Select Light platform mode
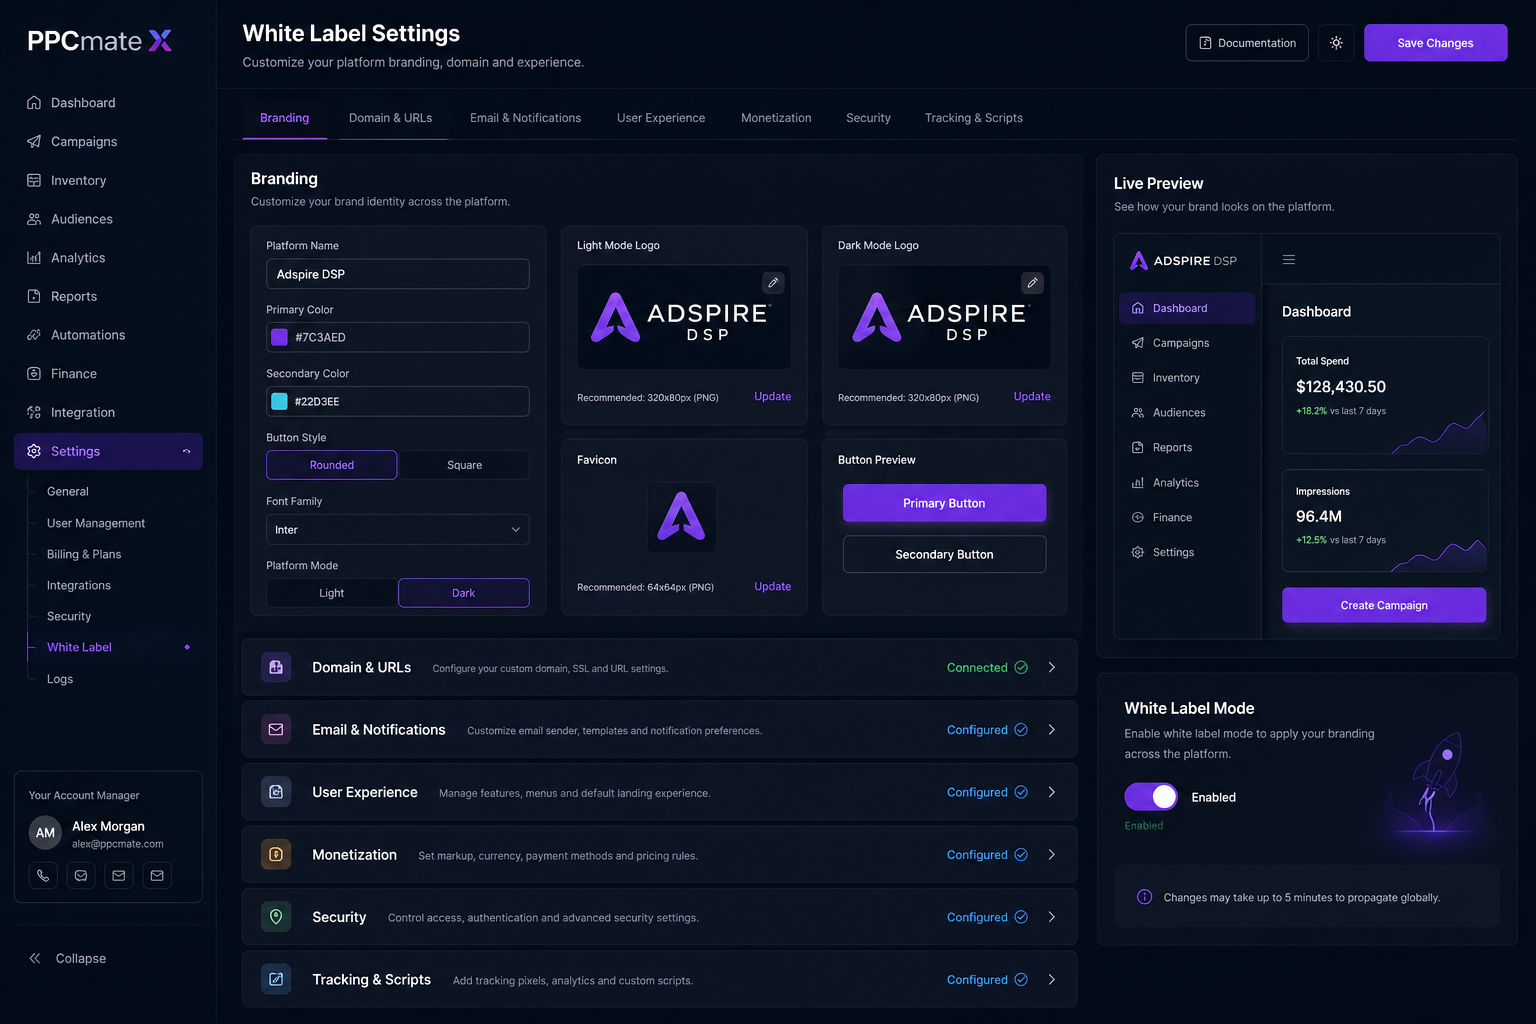The height and width of the screenshot is (1024, 1536). tap(332, 593)
